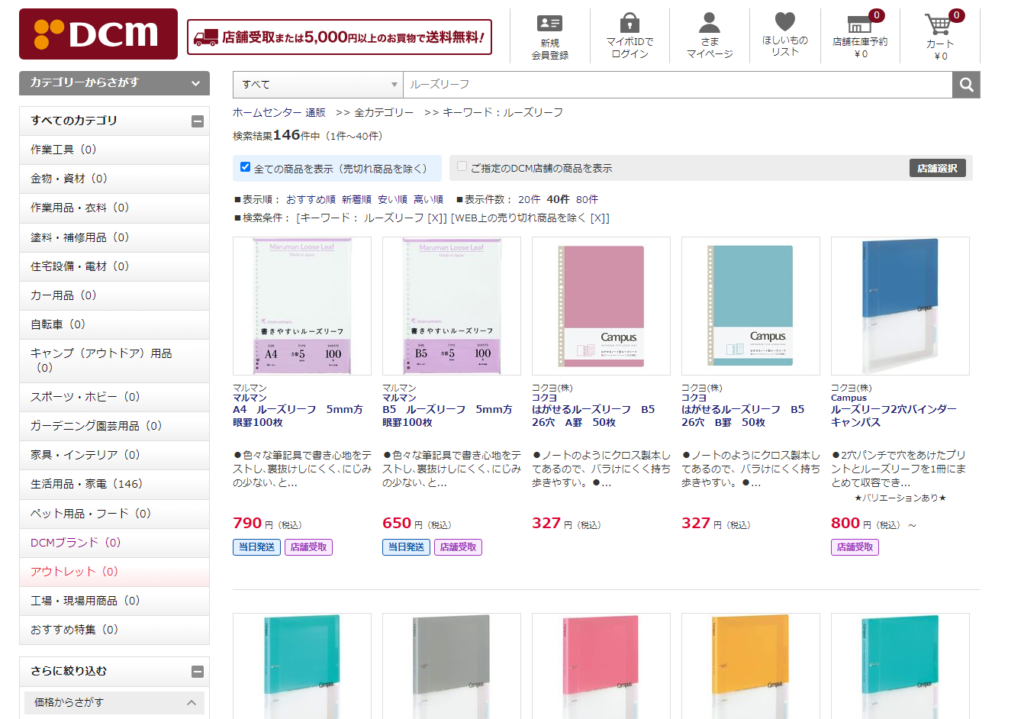
Task: Open orange Campus binder thumbnail
Action: coord(750,666)
